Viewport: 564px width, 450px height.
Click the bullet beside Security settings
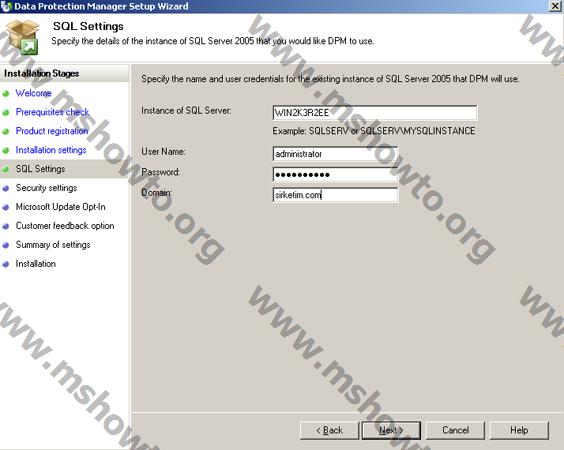pos(5,188)
